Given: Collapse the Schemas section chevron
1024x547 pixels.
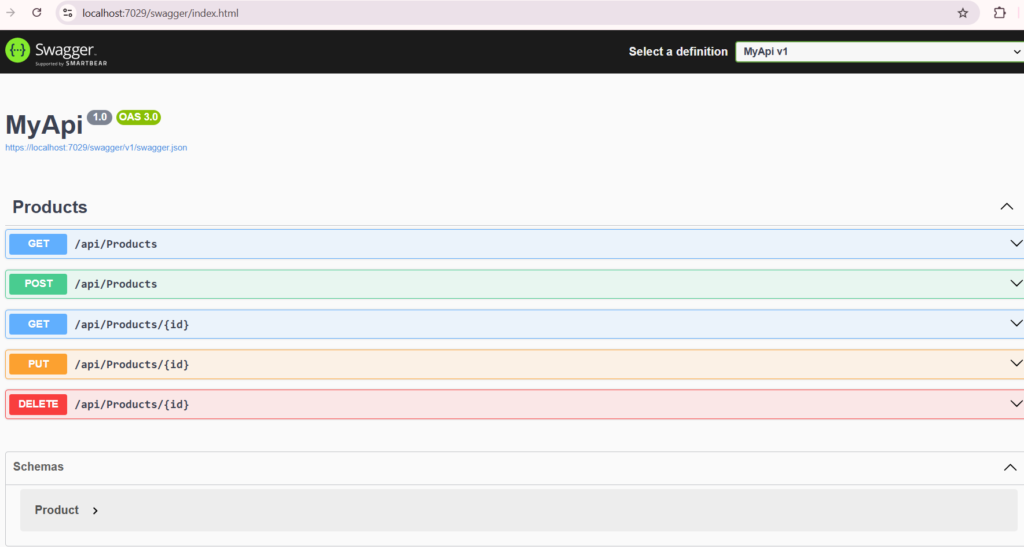Looking at the screenshot, I should (x=1010, y=467).
